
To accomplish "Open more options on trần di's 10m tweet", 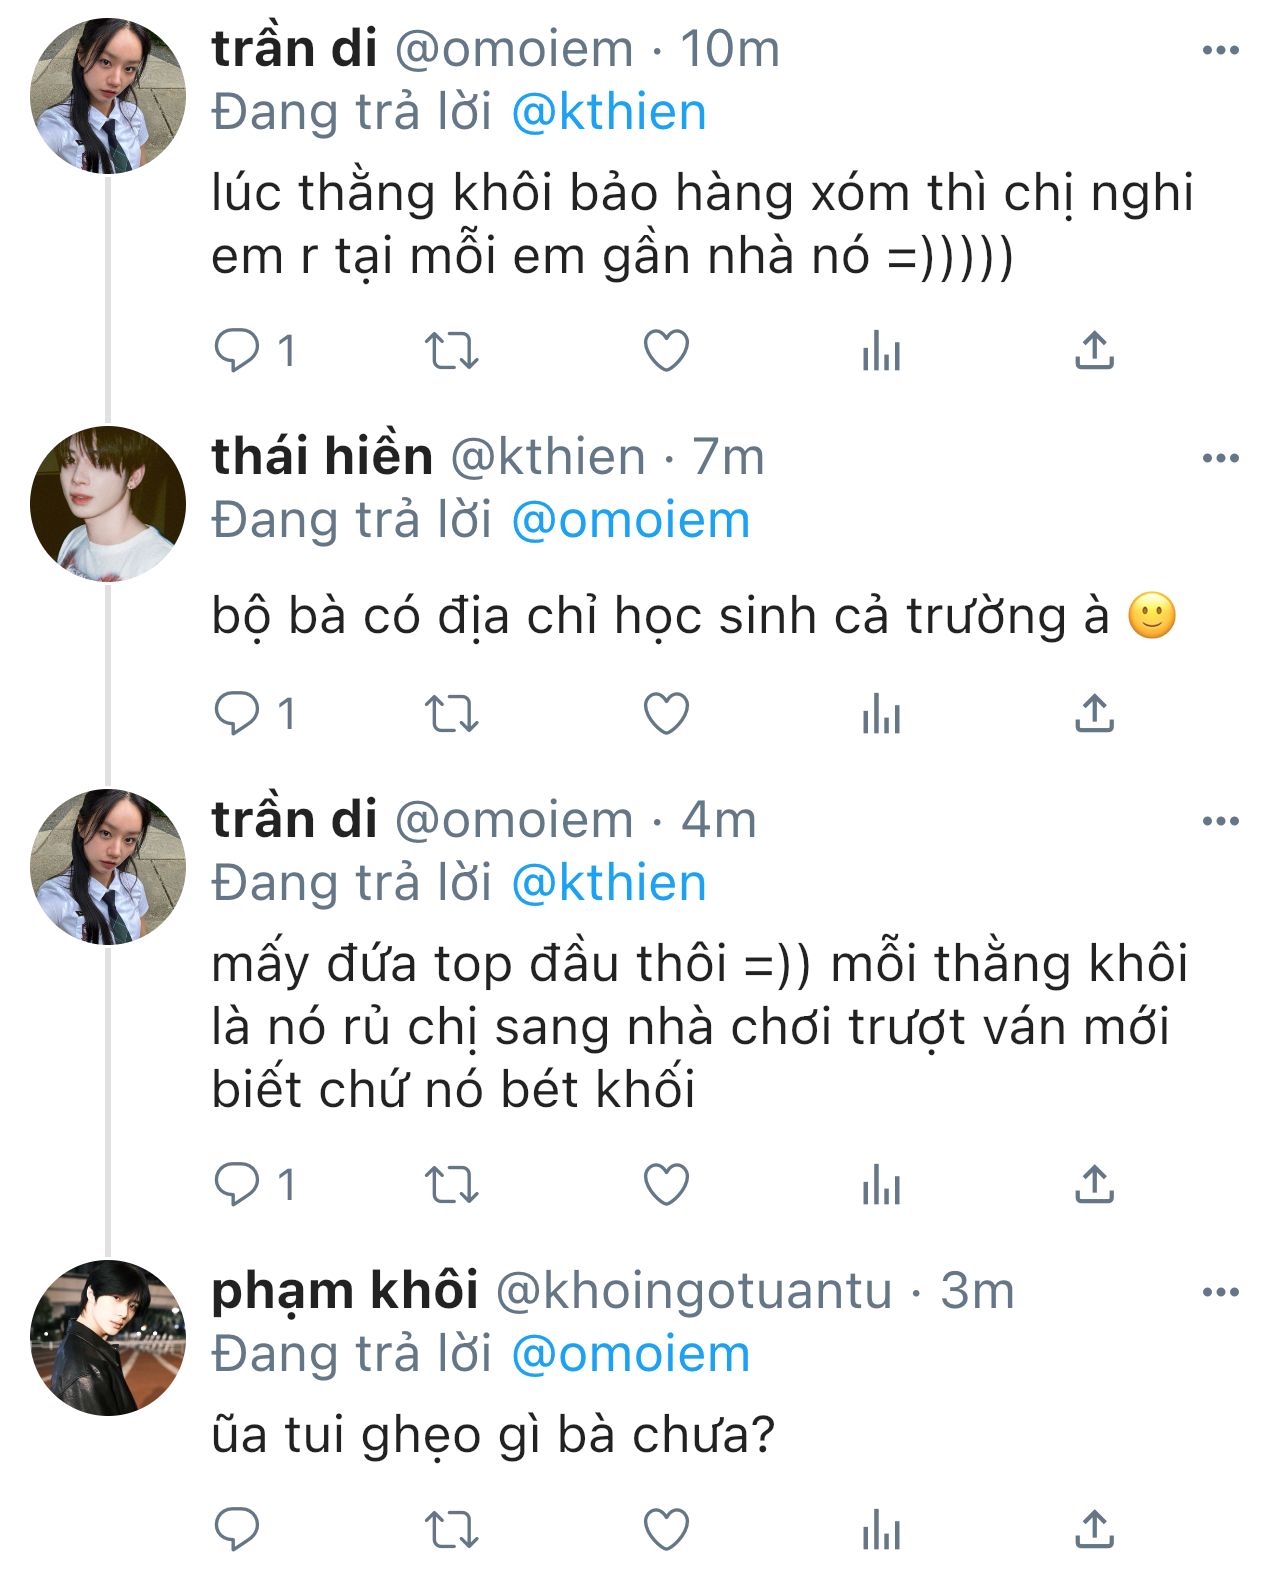I will pyautogui.click(x=1220, y=50).
